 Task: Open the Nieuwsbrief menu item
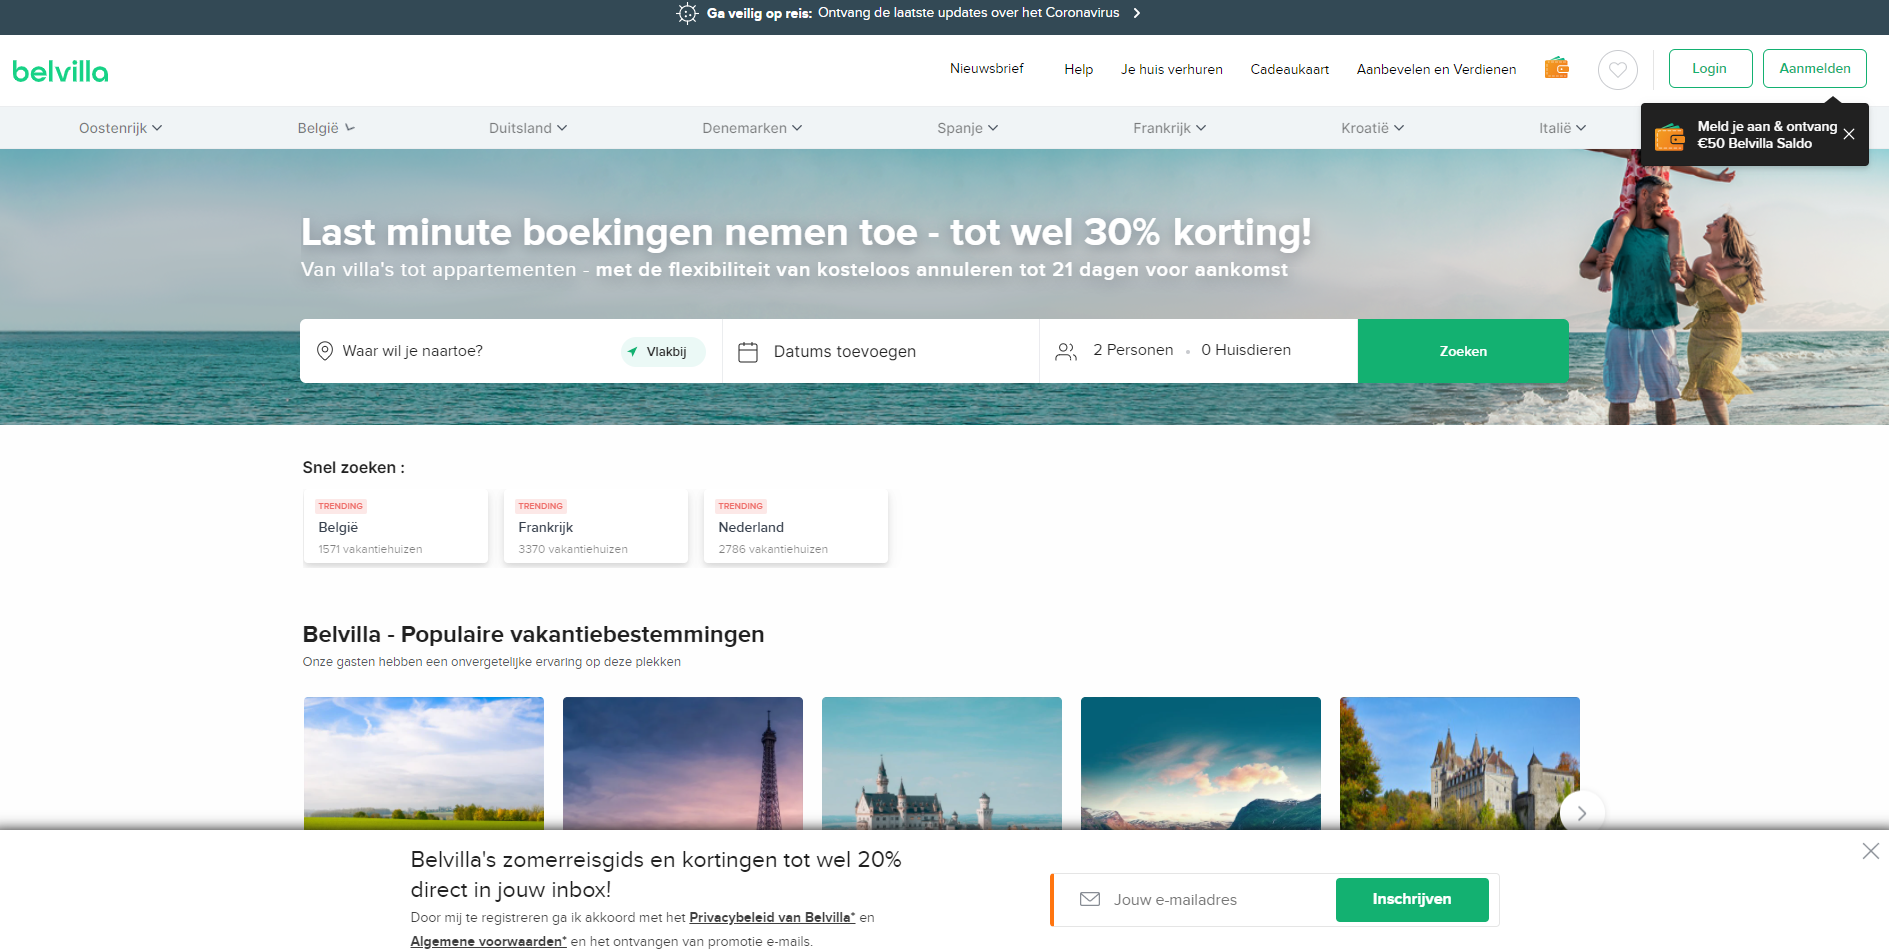coord(987,68)
